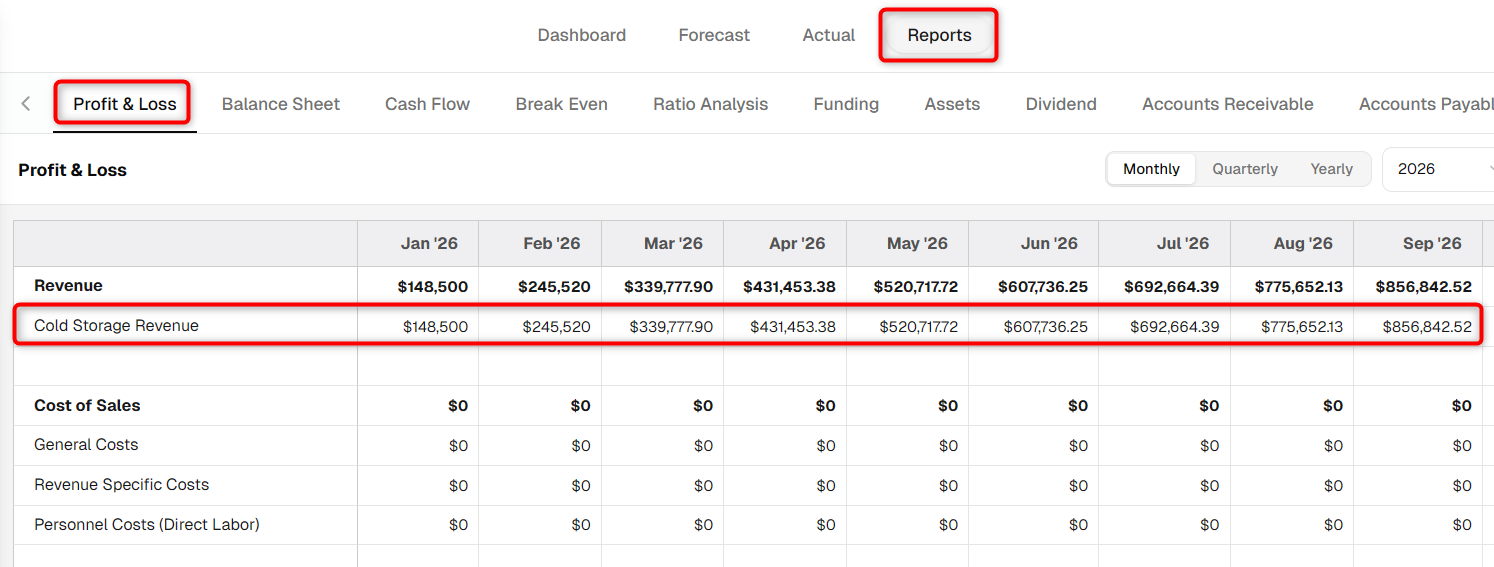
Task: View the Ratio Analysis report
Action: [711, 104]
